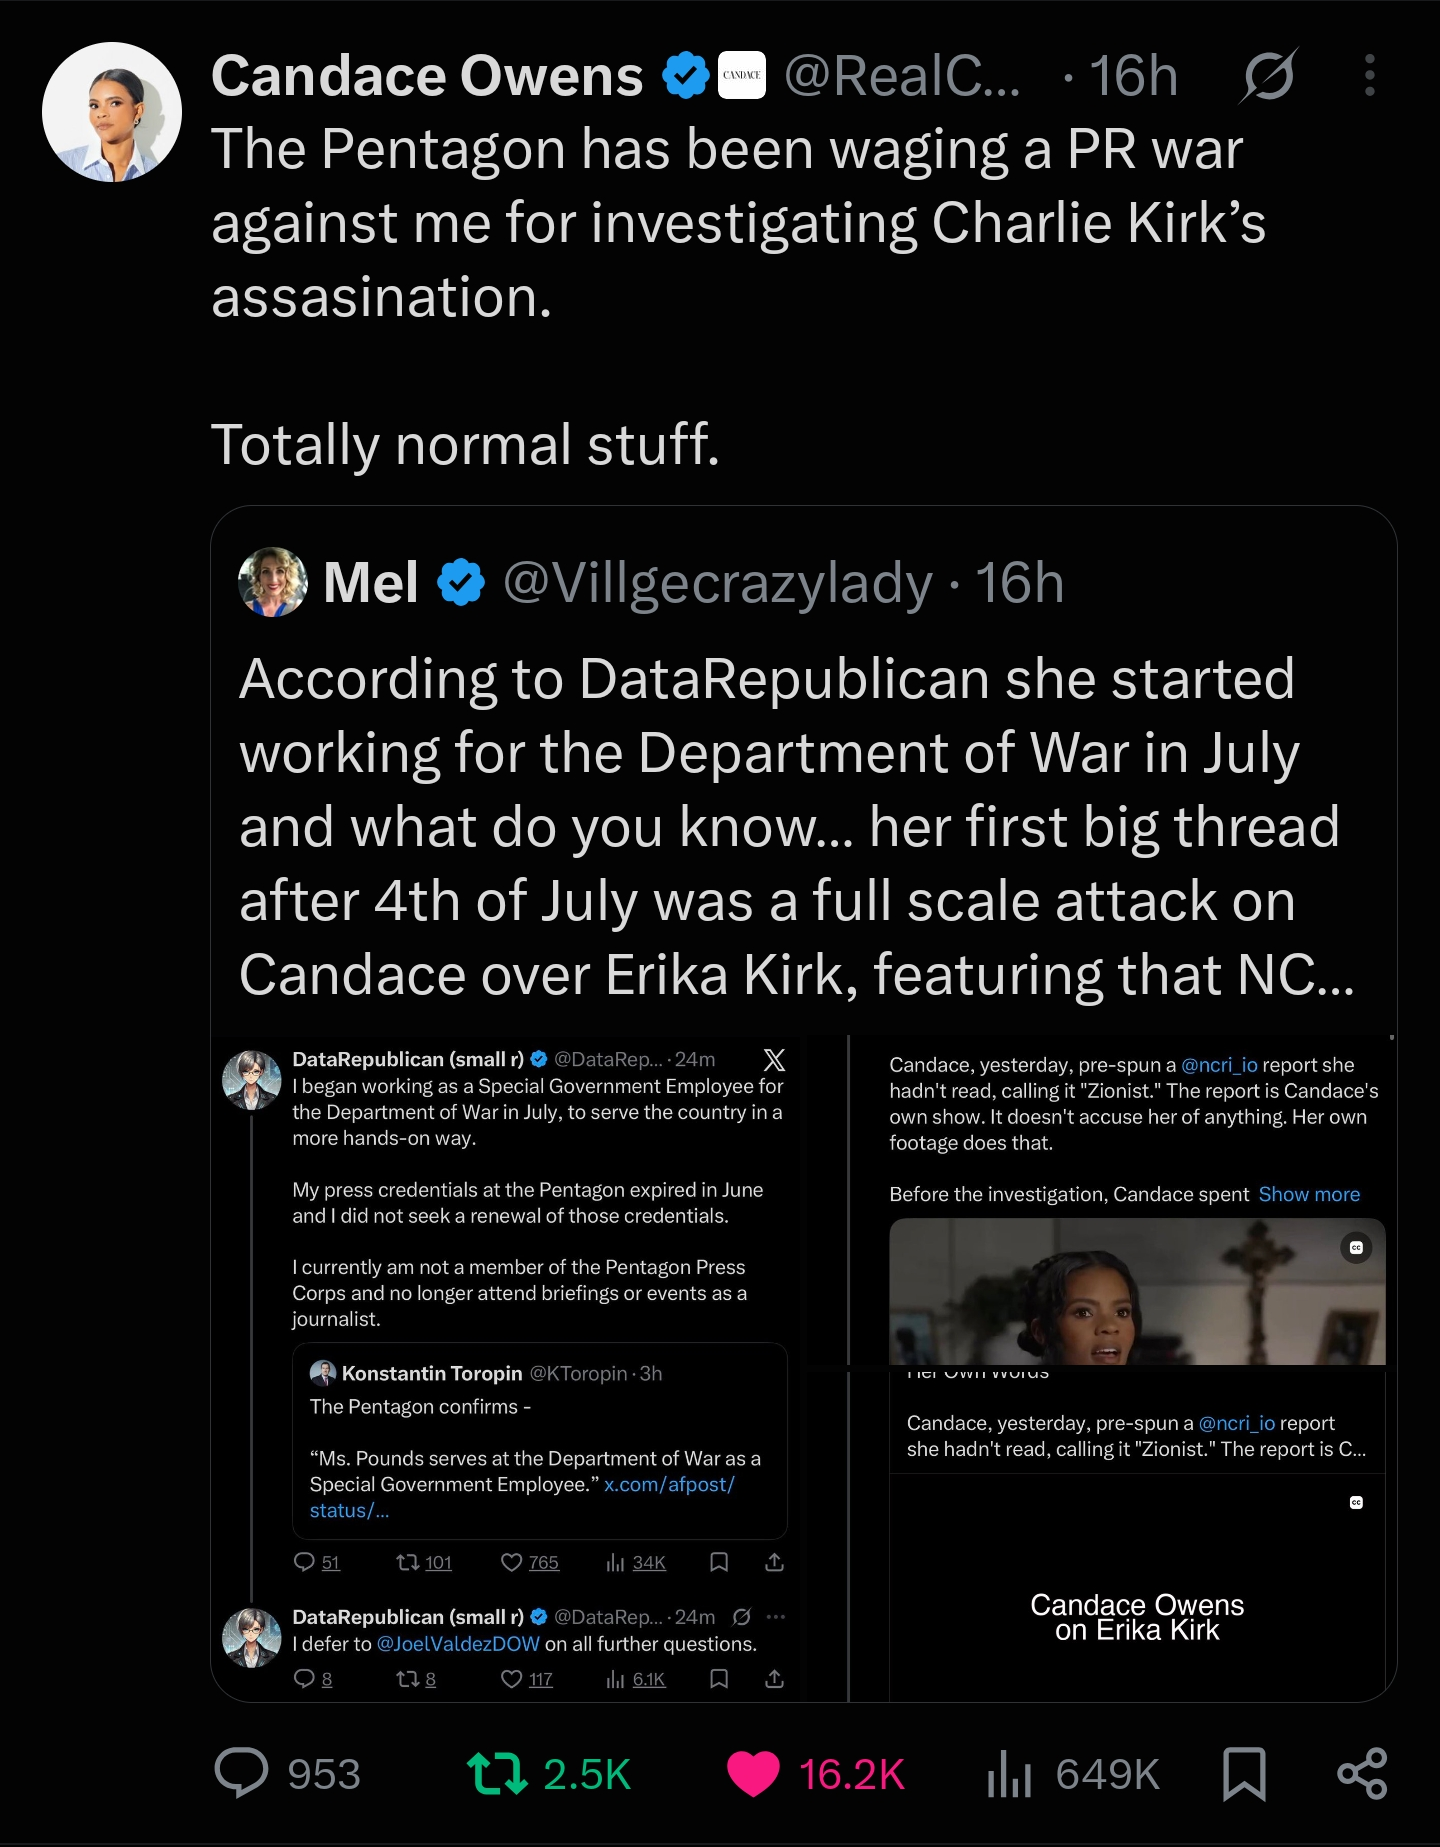Click the CANDACE affiliate badge icon

tap(742, 76)
